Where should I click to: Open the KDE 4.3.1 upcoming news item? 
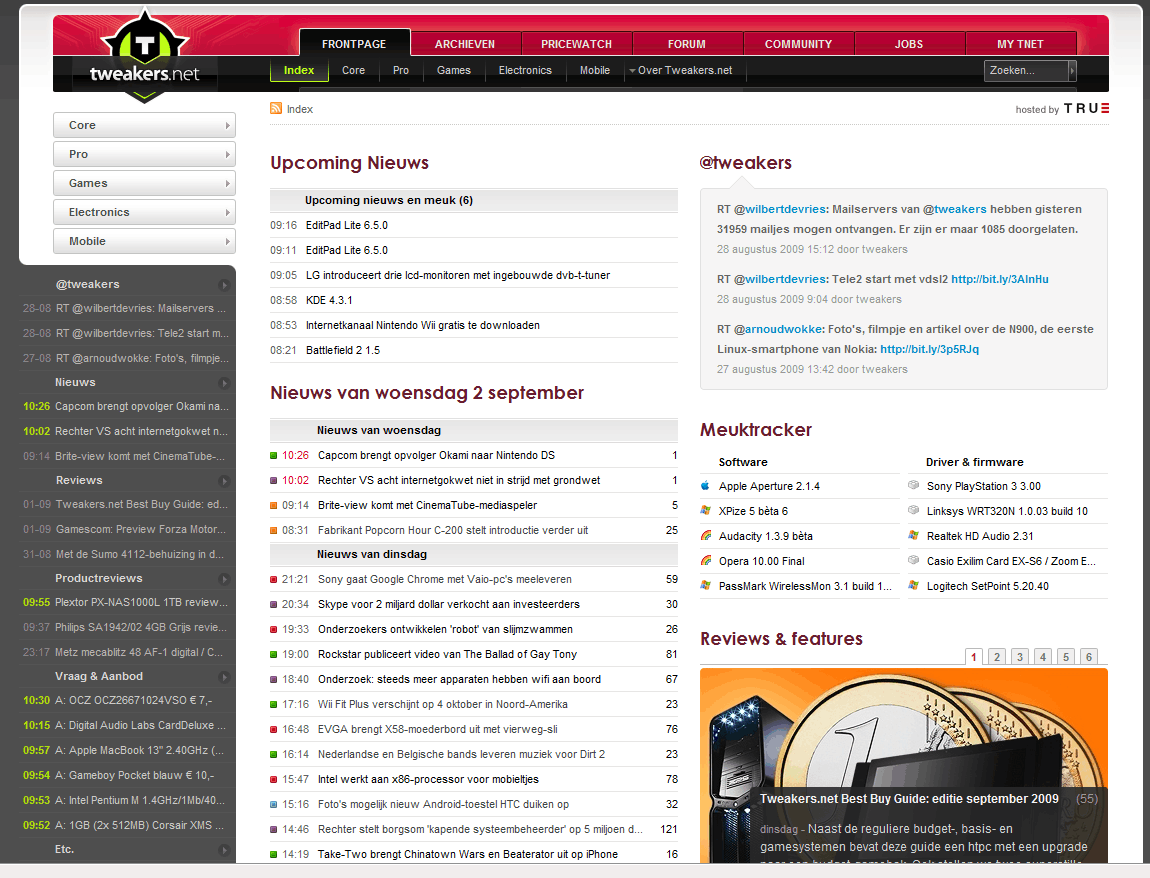click(329, 300)
